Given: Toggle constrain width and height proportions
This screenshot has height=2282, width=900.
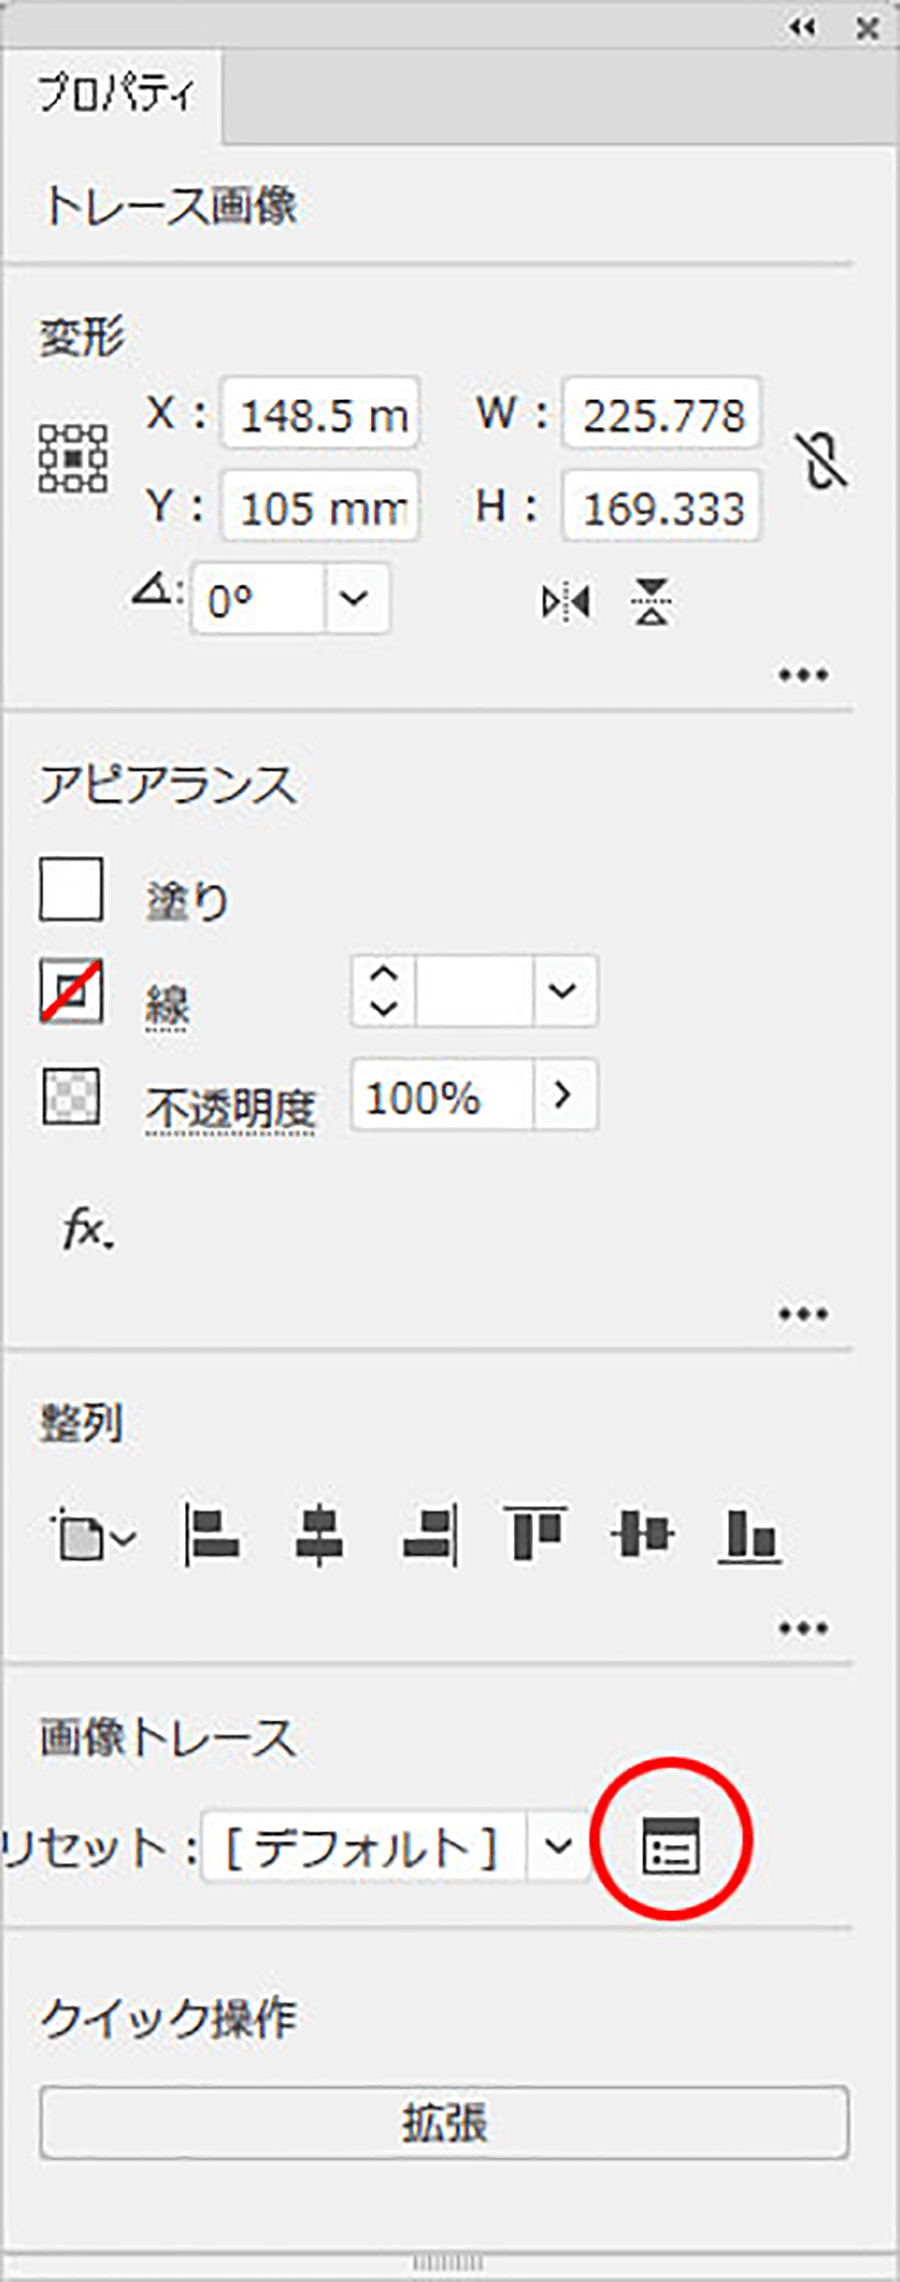Looking at the screenshot, I should 824,461.
